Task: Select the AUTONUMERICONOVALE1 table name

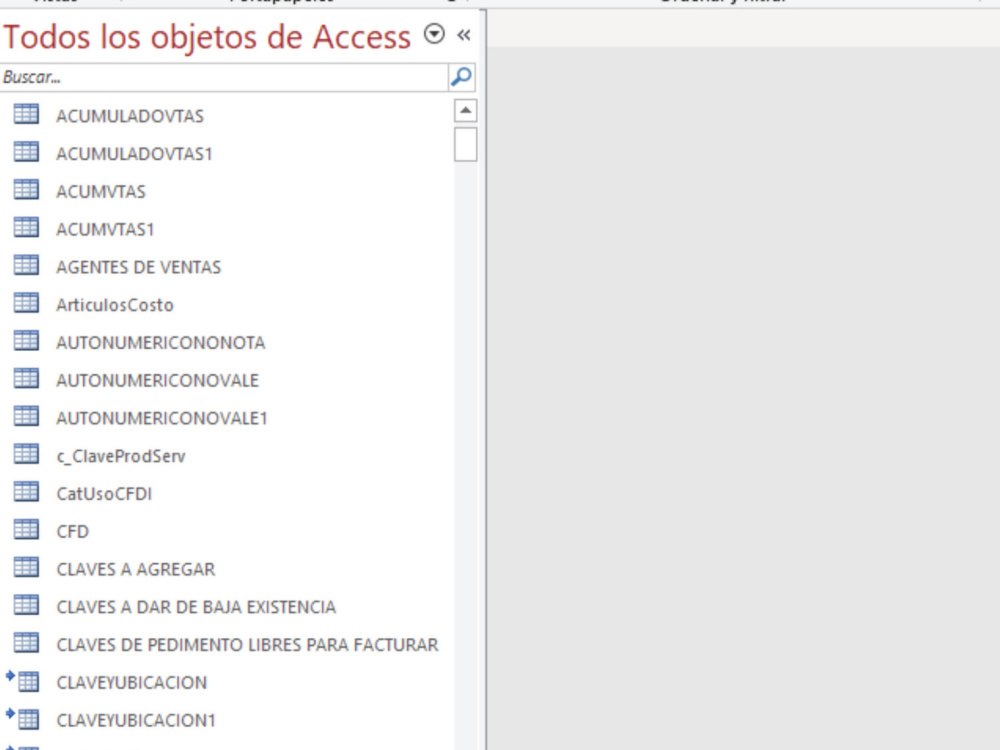Action: pos(161,418)
